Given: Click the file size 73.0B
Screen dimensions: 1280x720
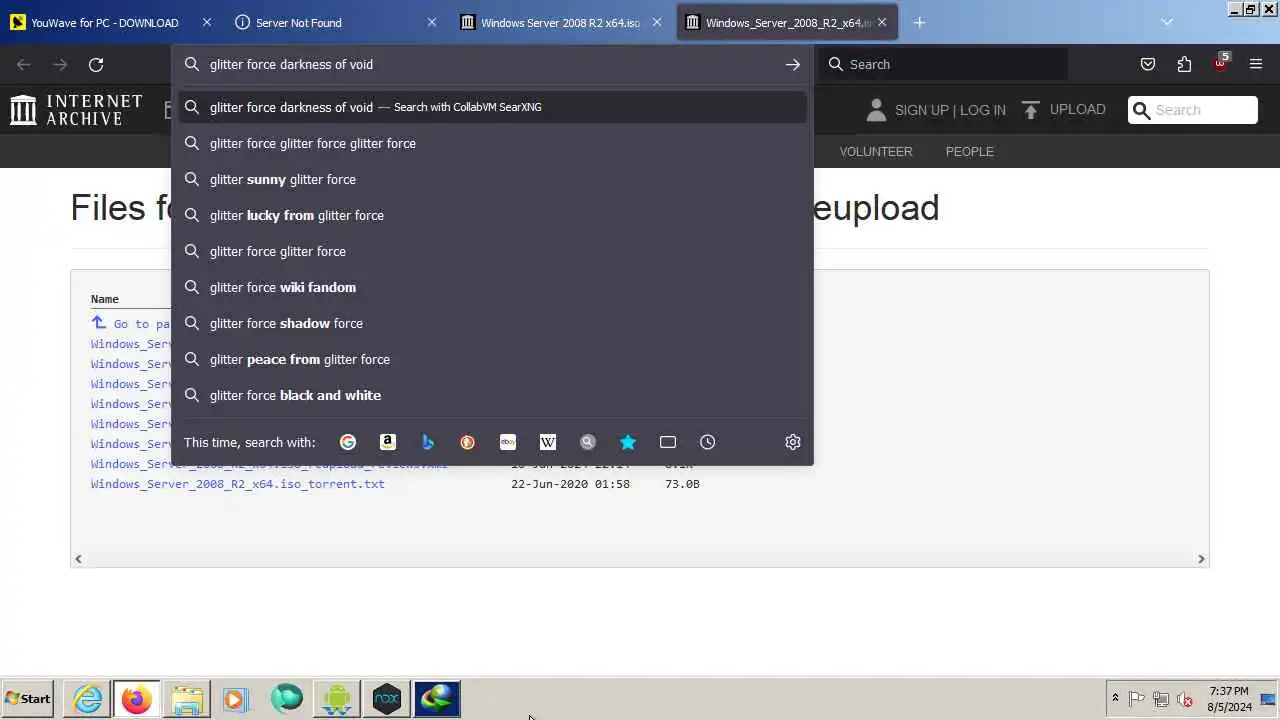Looking at the screenshot, I should click(682, 484).
